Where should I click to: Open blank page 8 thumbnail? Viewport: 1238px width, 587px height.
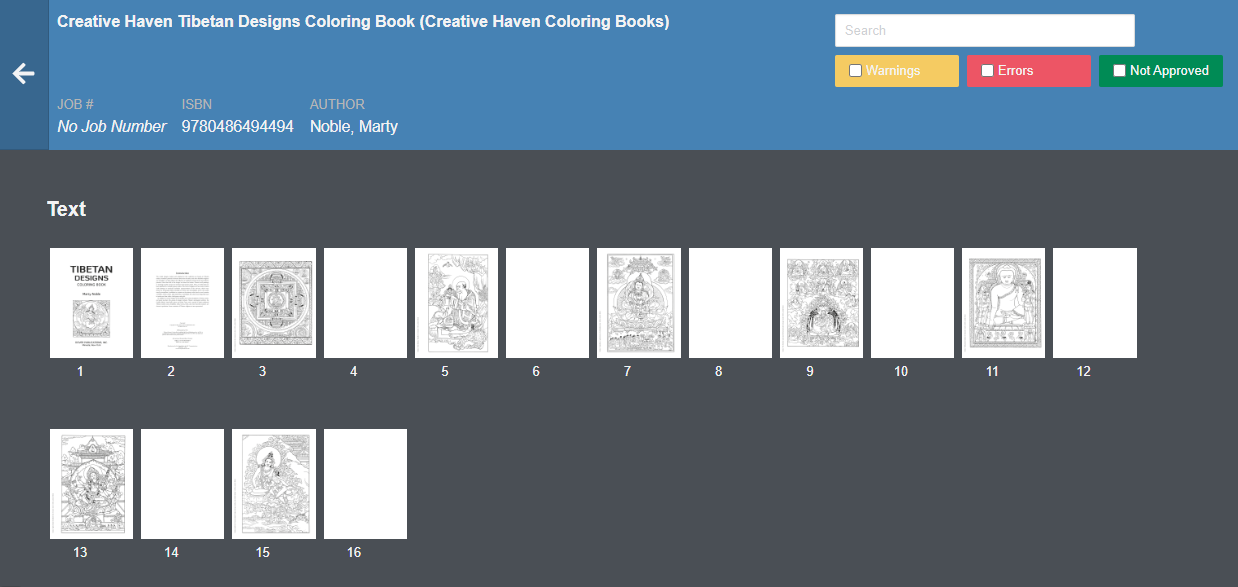click(x=730, y=303)
